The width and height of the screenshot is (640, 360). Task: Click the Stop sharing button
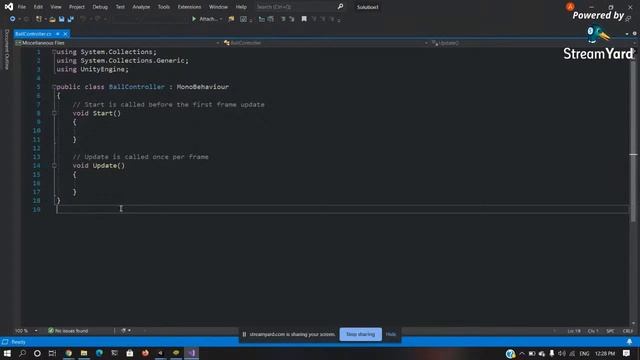(360, 334)
